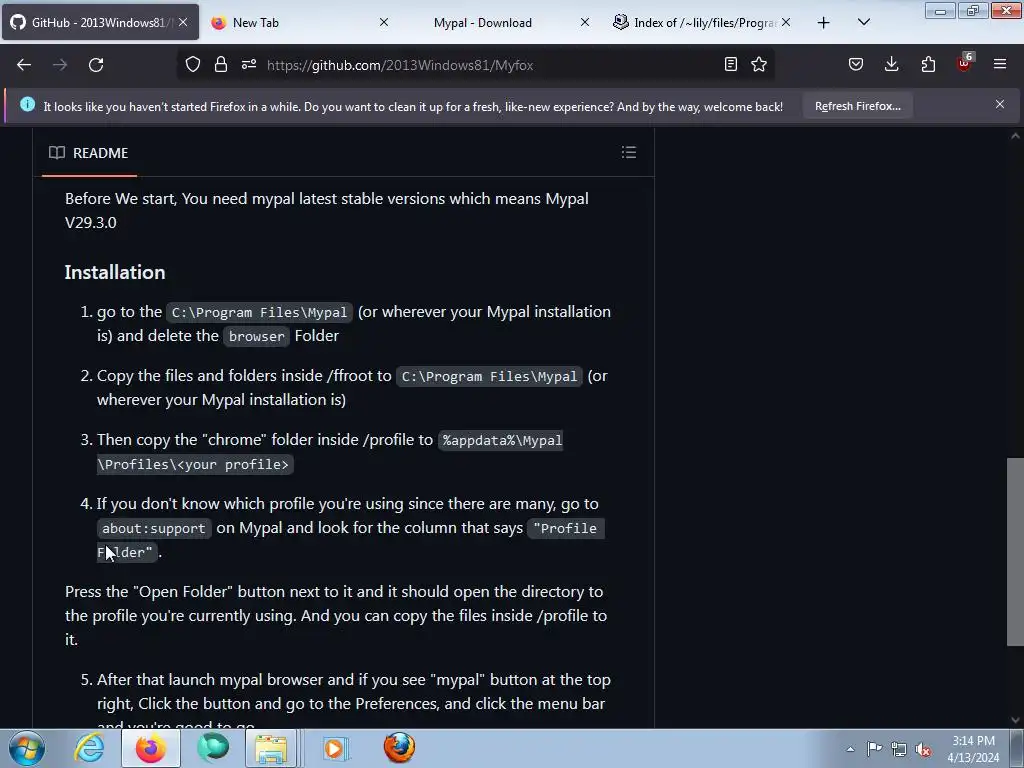Click the scrollbar down arrow
Viewport: 1024px width, 768px height.
tap(1015, 720)
